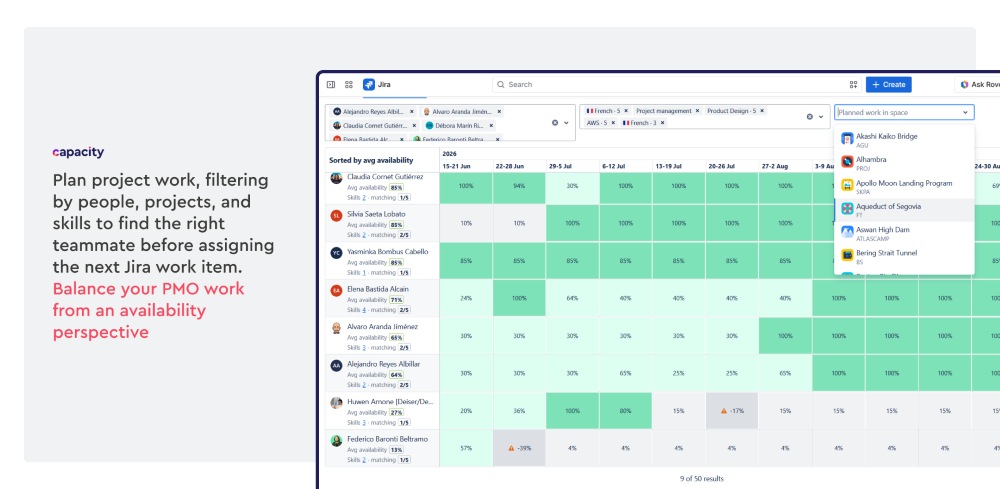Click Elena Bastida Alcain EA avatar
The height and width of the screenshot is (489, 1000).
point(336,291)
